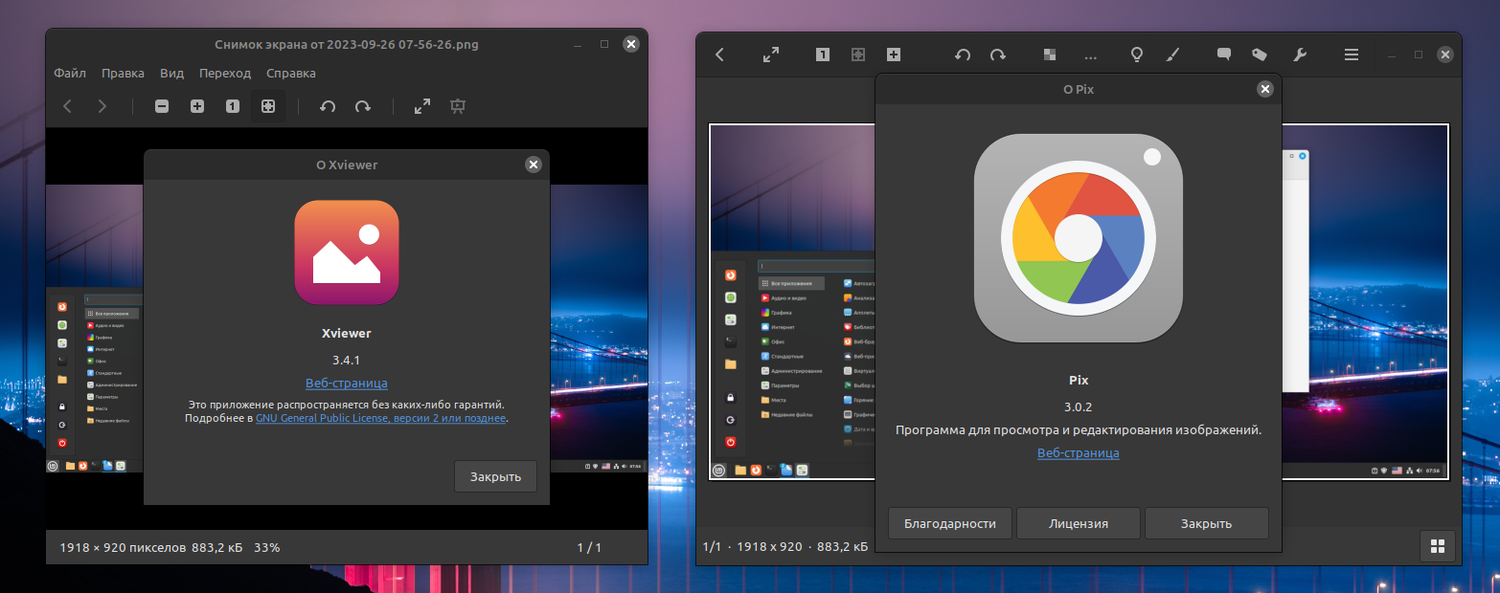The width and height of the screenshot is (1500, 593).
Task: Set 1:1 zoom in Pix header bar
Action: point(822,55)
